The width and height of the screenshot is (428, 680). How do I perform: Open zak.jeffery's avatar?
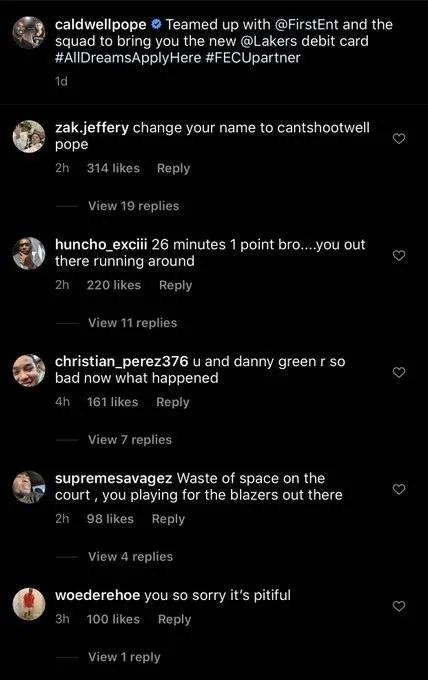click(29, 137)
